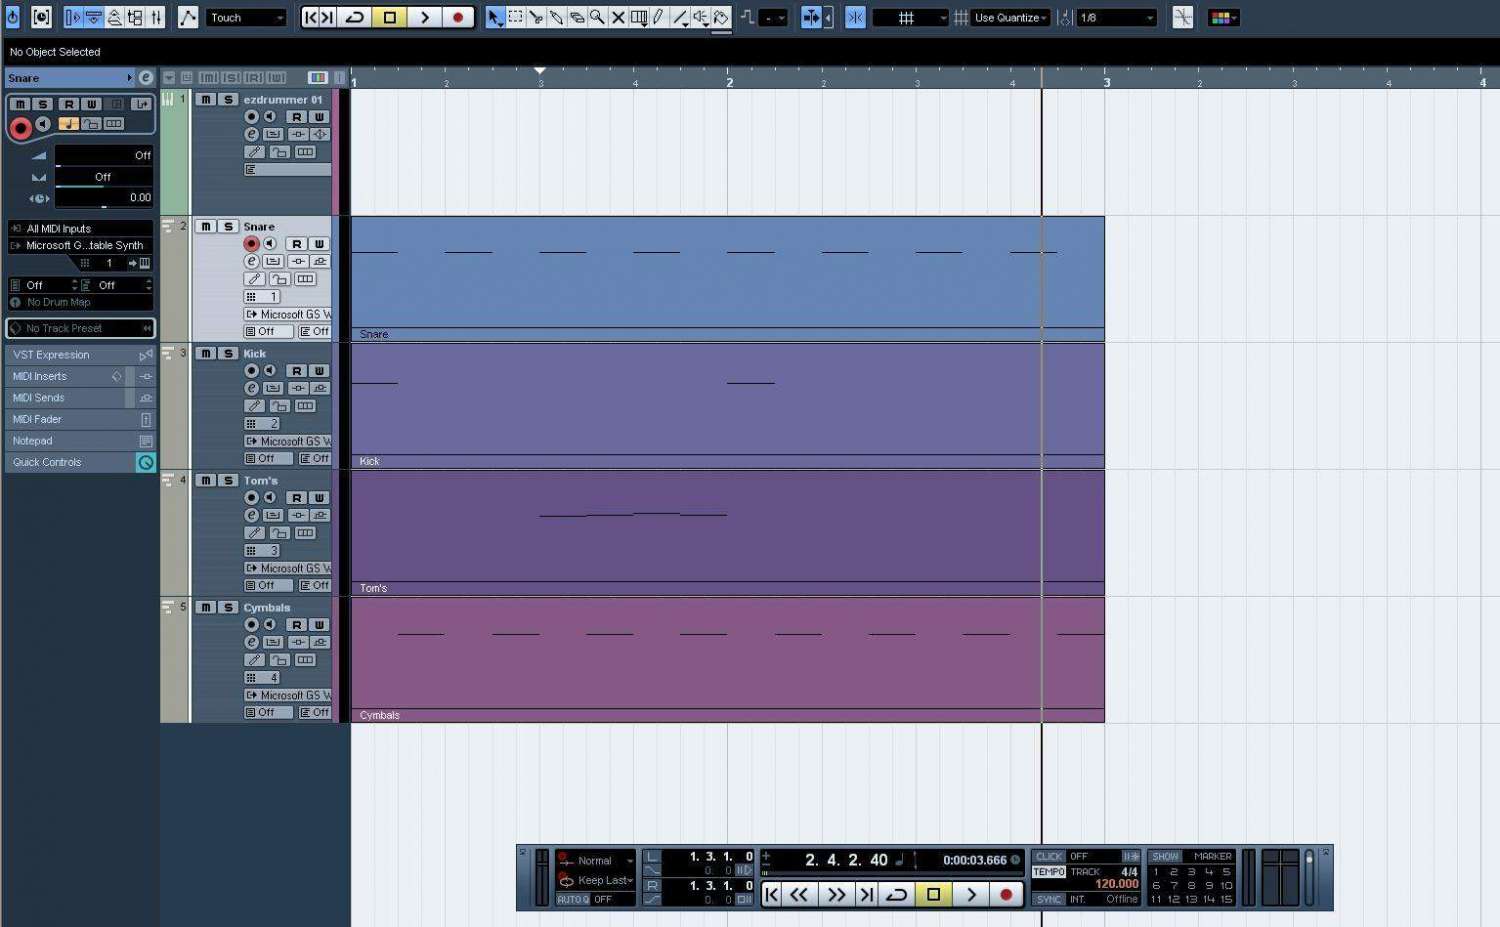Open the Touch automation mode dropdown
Image resolution: width=1500 pixels, height=927 pixels.
246,18
